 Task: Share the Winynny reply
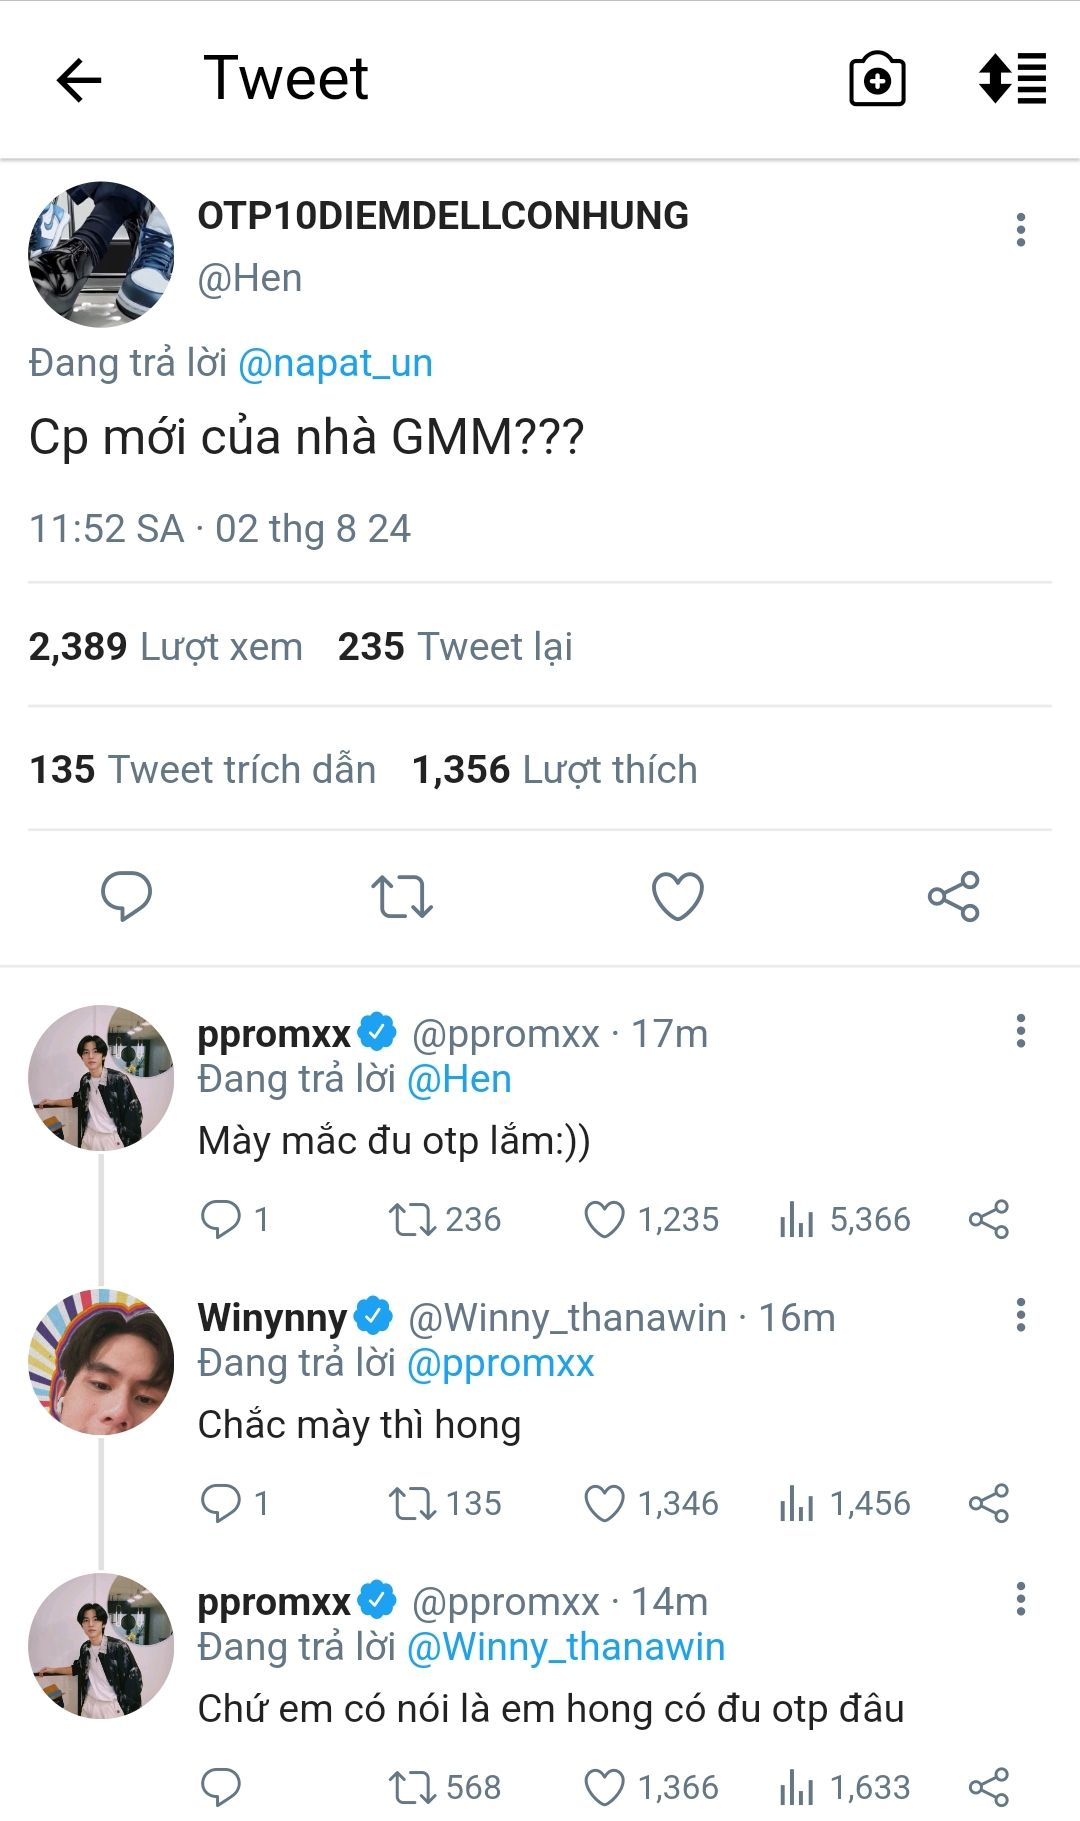click(988, 1503)
